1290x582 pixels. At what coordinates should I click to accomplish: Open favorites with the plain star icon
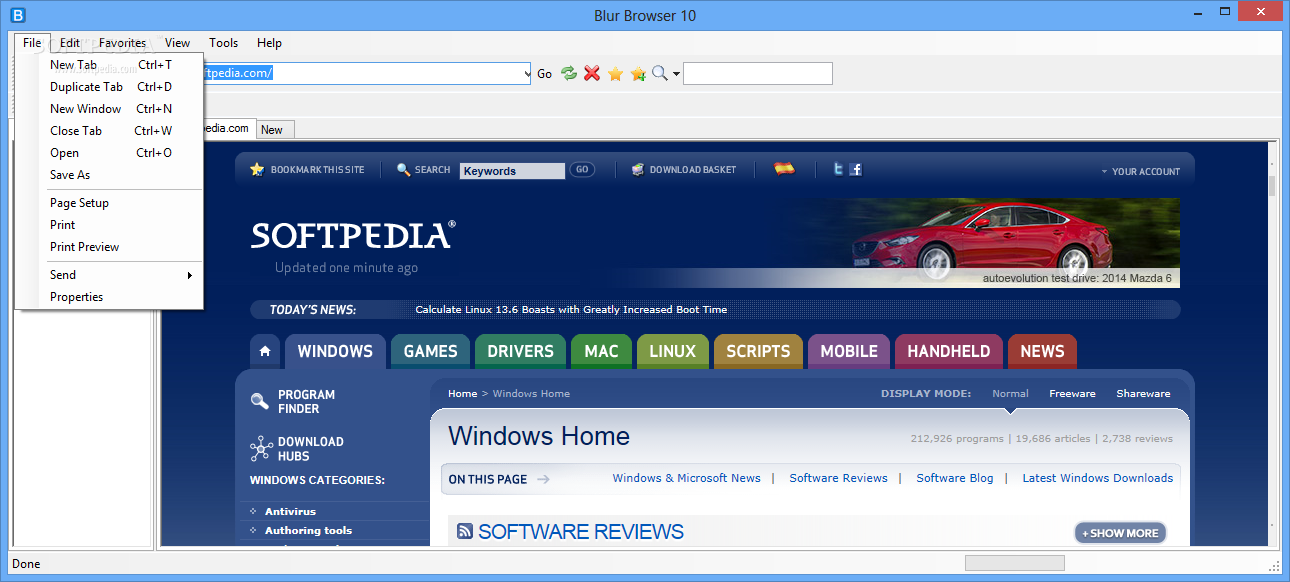click(615, 73)
